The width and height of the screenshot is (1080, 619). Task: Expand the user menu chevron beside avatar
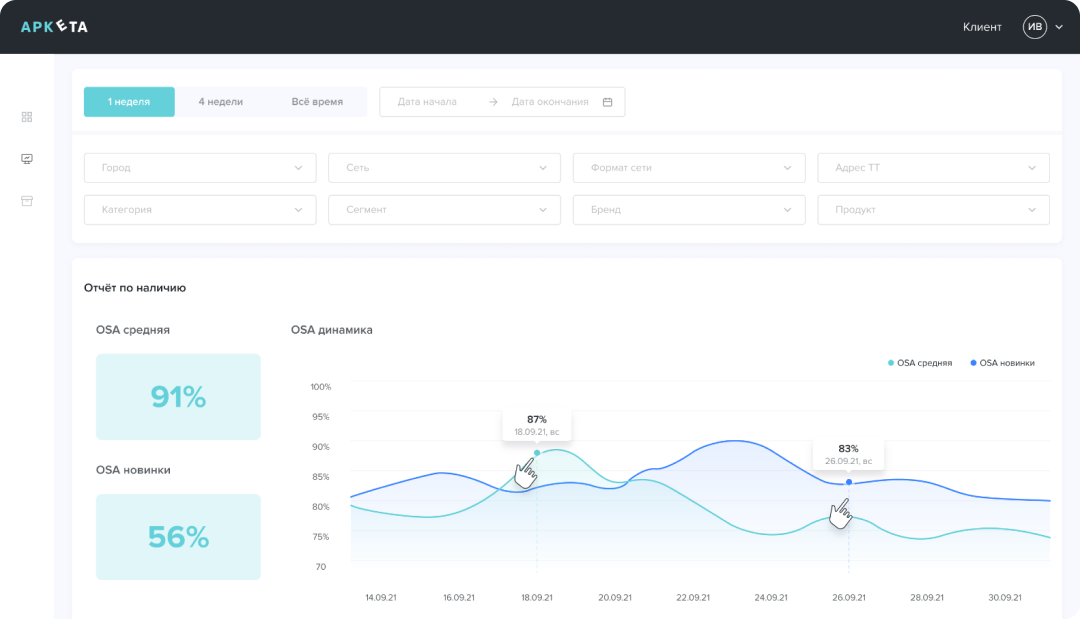[x=1059, y=27]
